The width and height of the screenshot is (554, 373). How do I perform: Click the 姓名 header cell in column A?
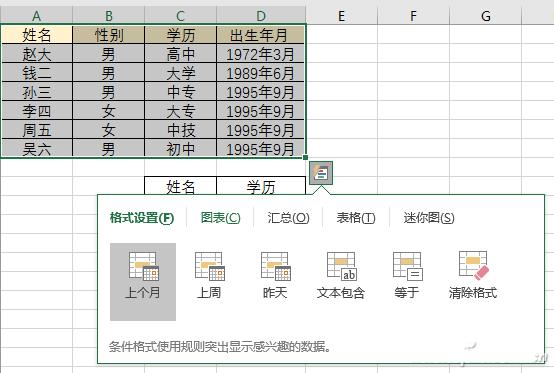[37, 35]
